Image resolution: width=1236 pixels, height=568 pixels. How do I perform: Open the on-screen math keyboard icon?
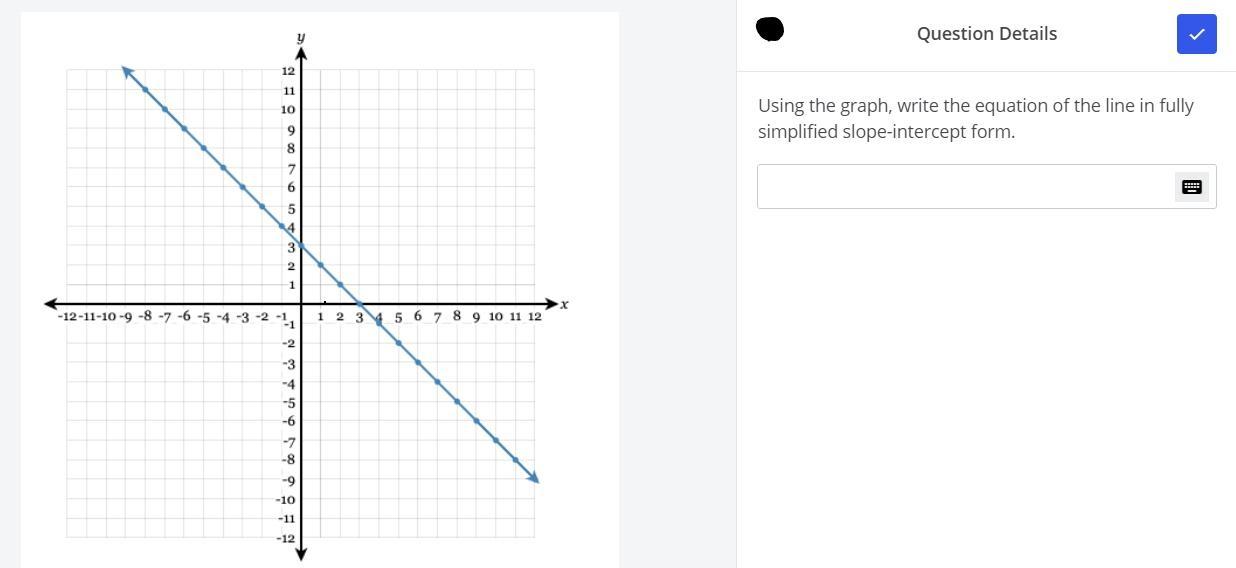pyautogui.click(x=1191, y=187)
